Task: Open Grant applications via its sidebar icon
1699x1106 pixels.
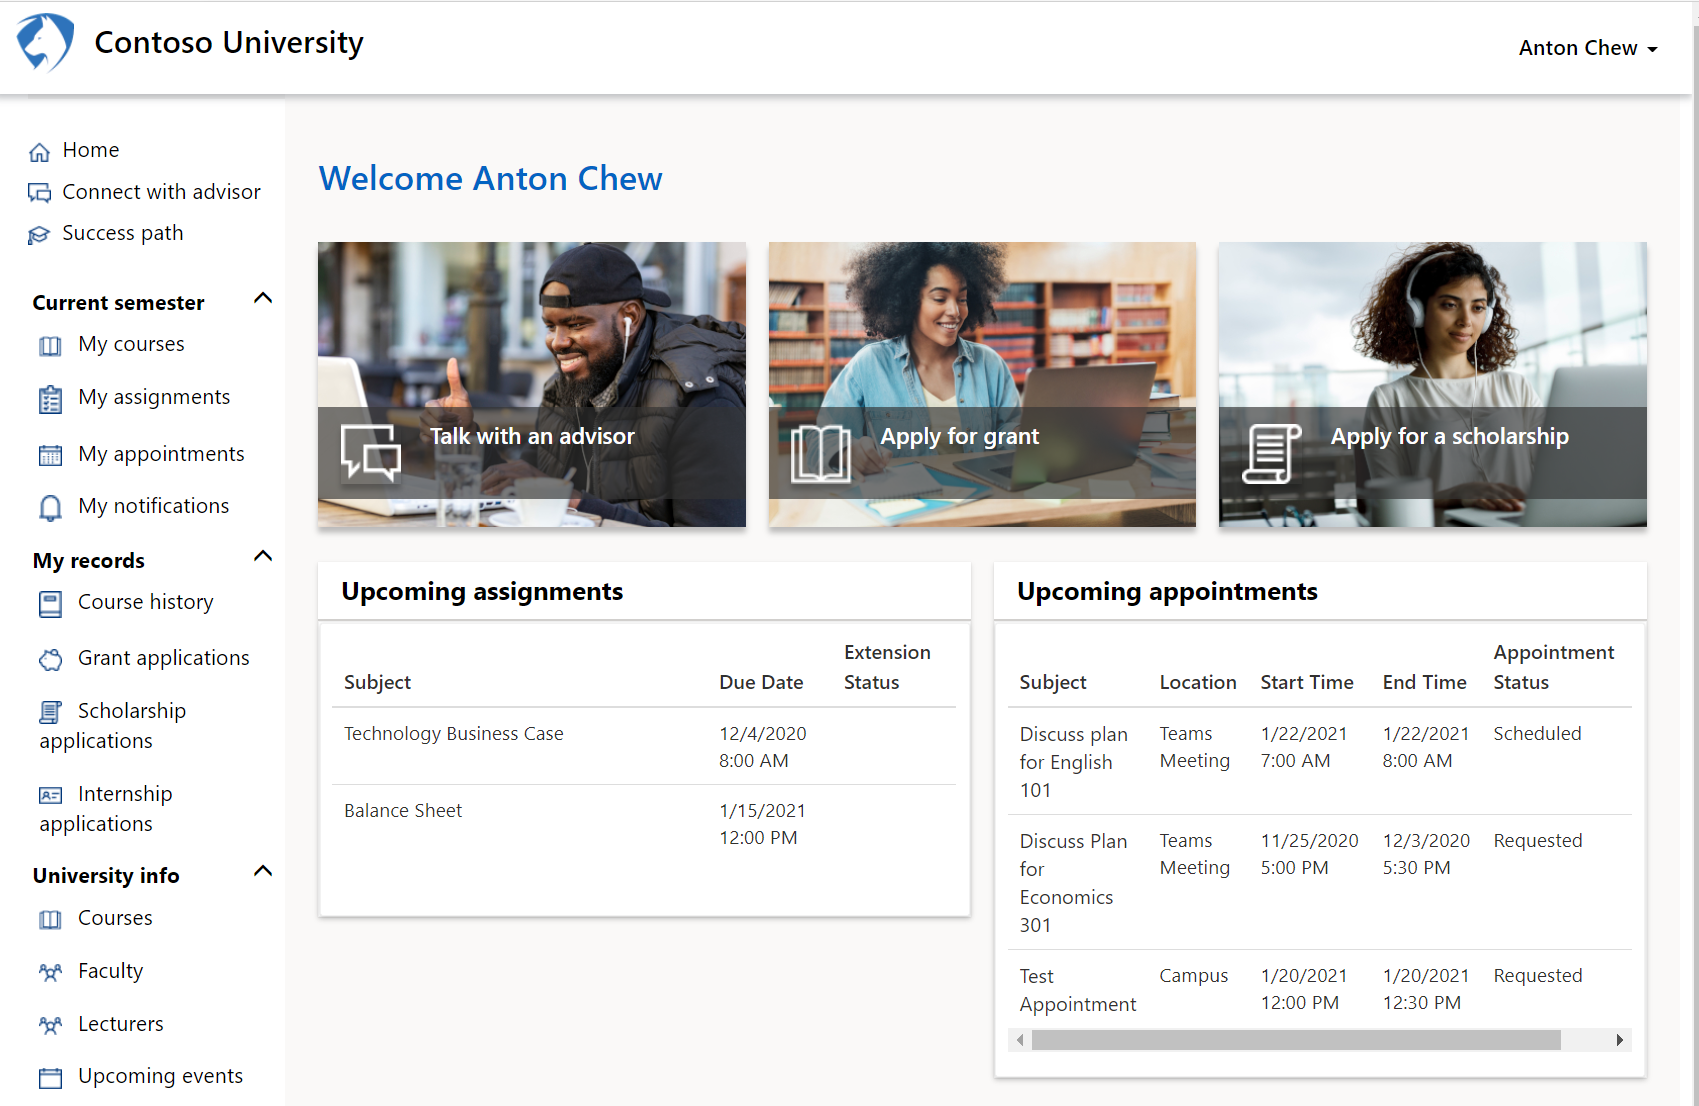Action: [x=50, y=659]
